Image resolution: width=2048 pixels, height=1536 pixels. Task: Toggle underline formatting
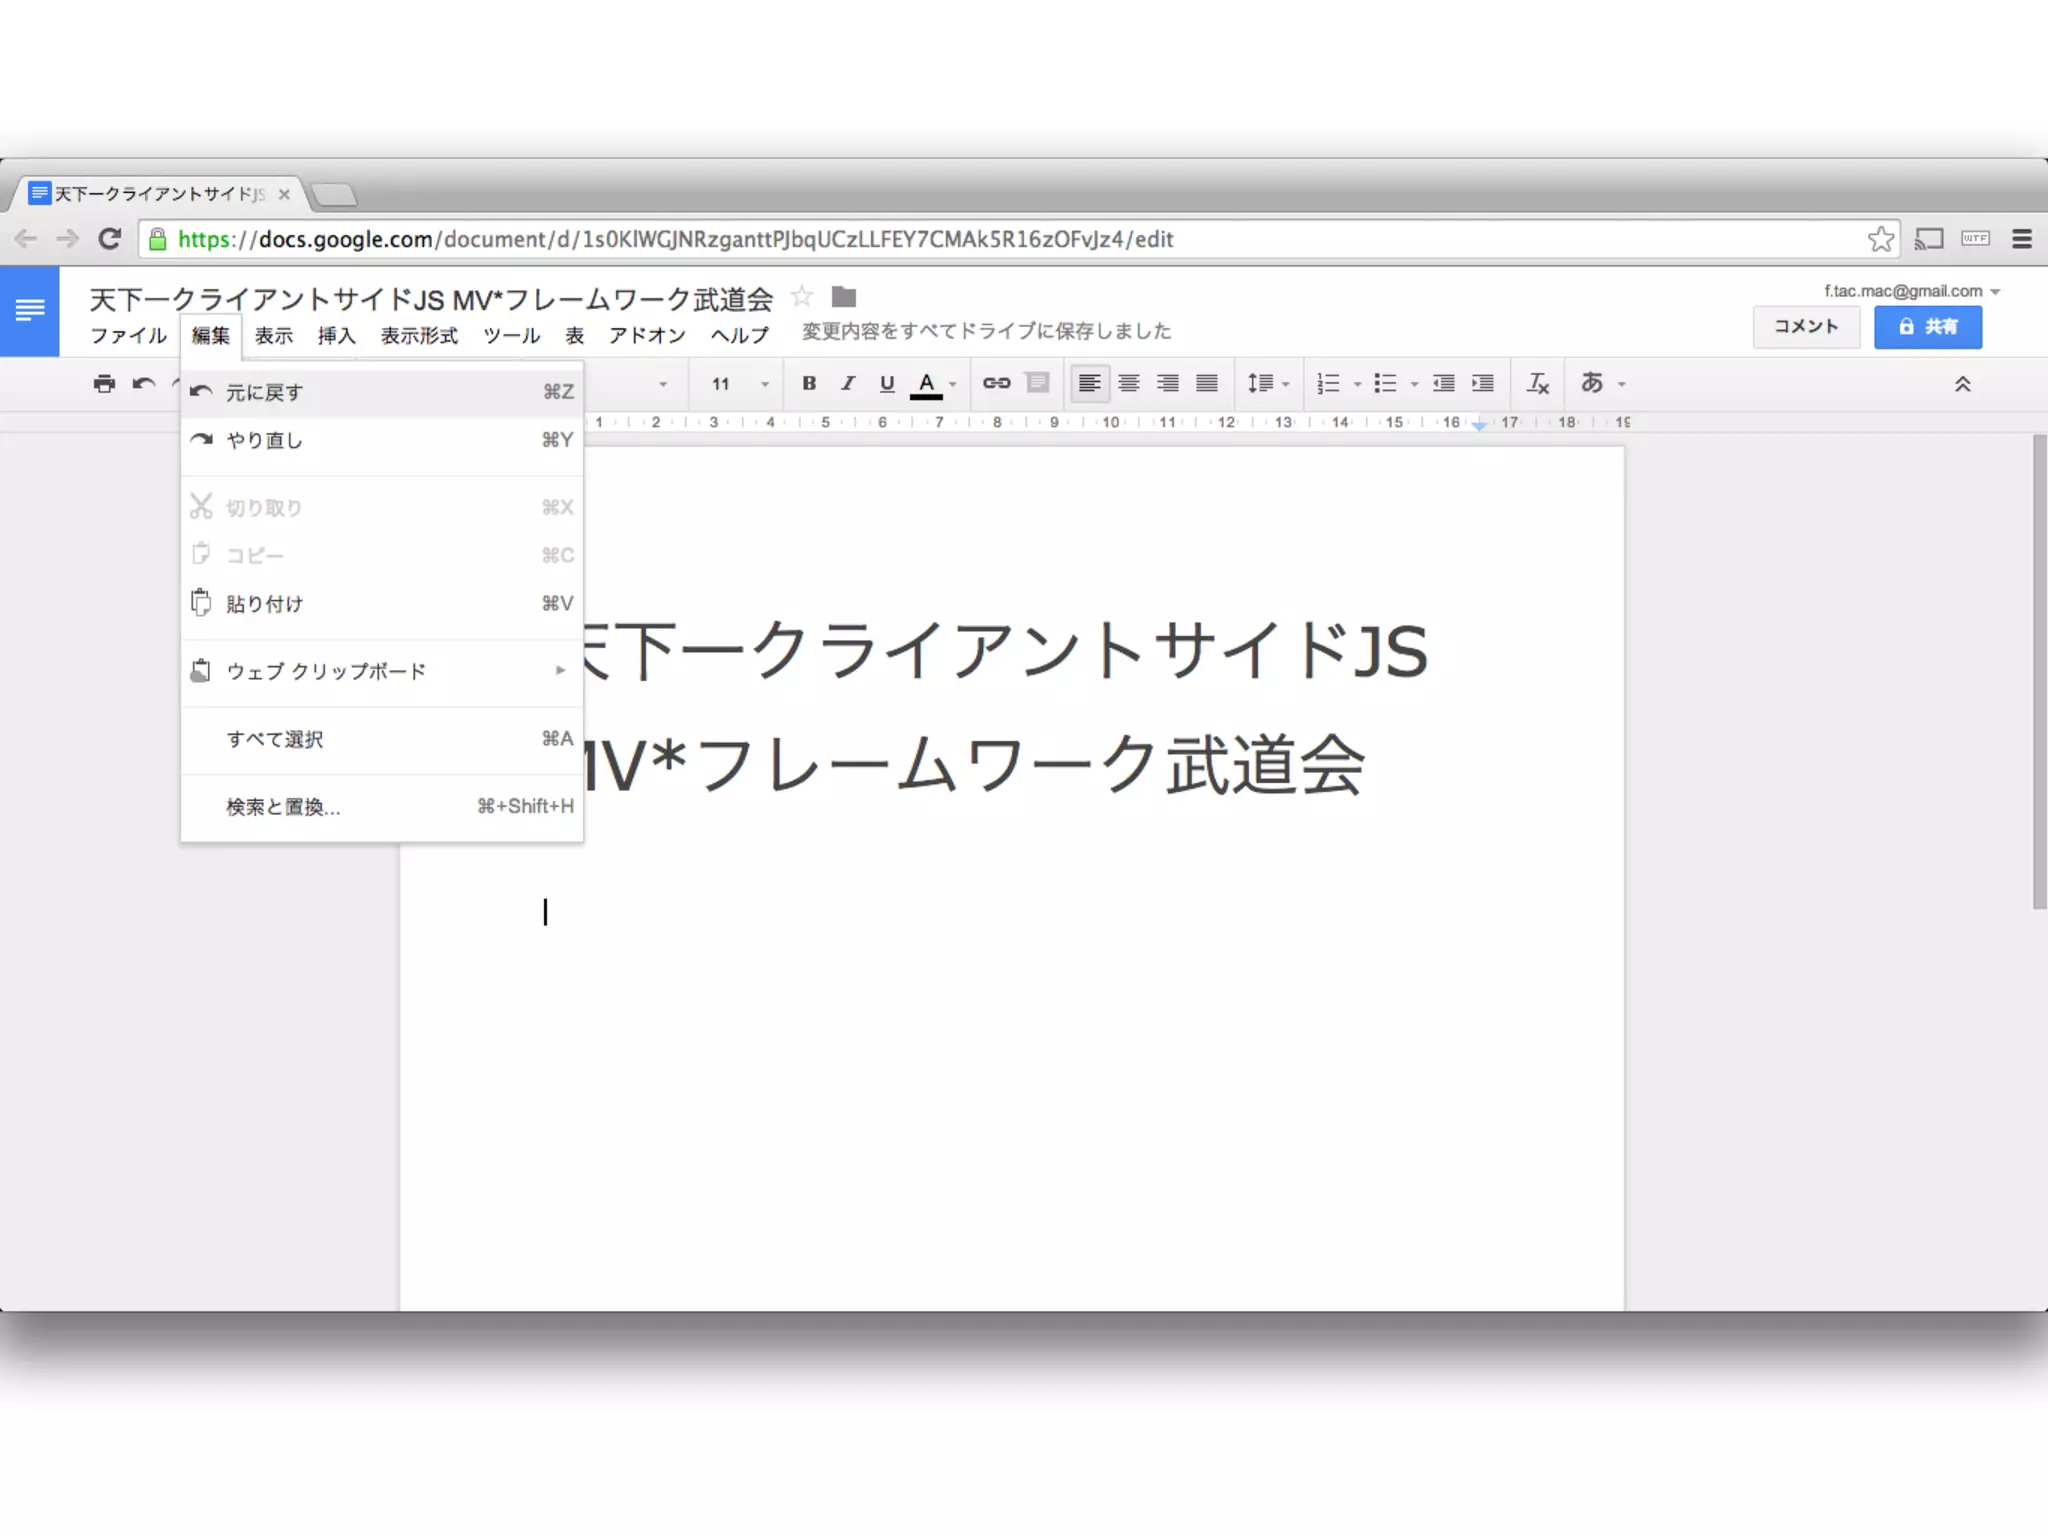[x=886, y=383]
